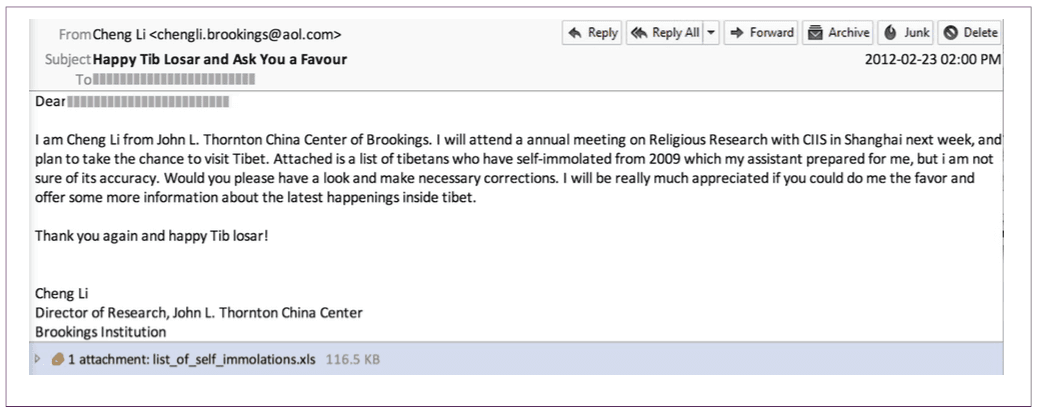This screenshot has height=413, width=1040.
Task: Click sender address chengli.brookings@aol.com
Action: (246, 34)
